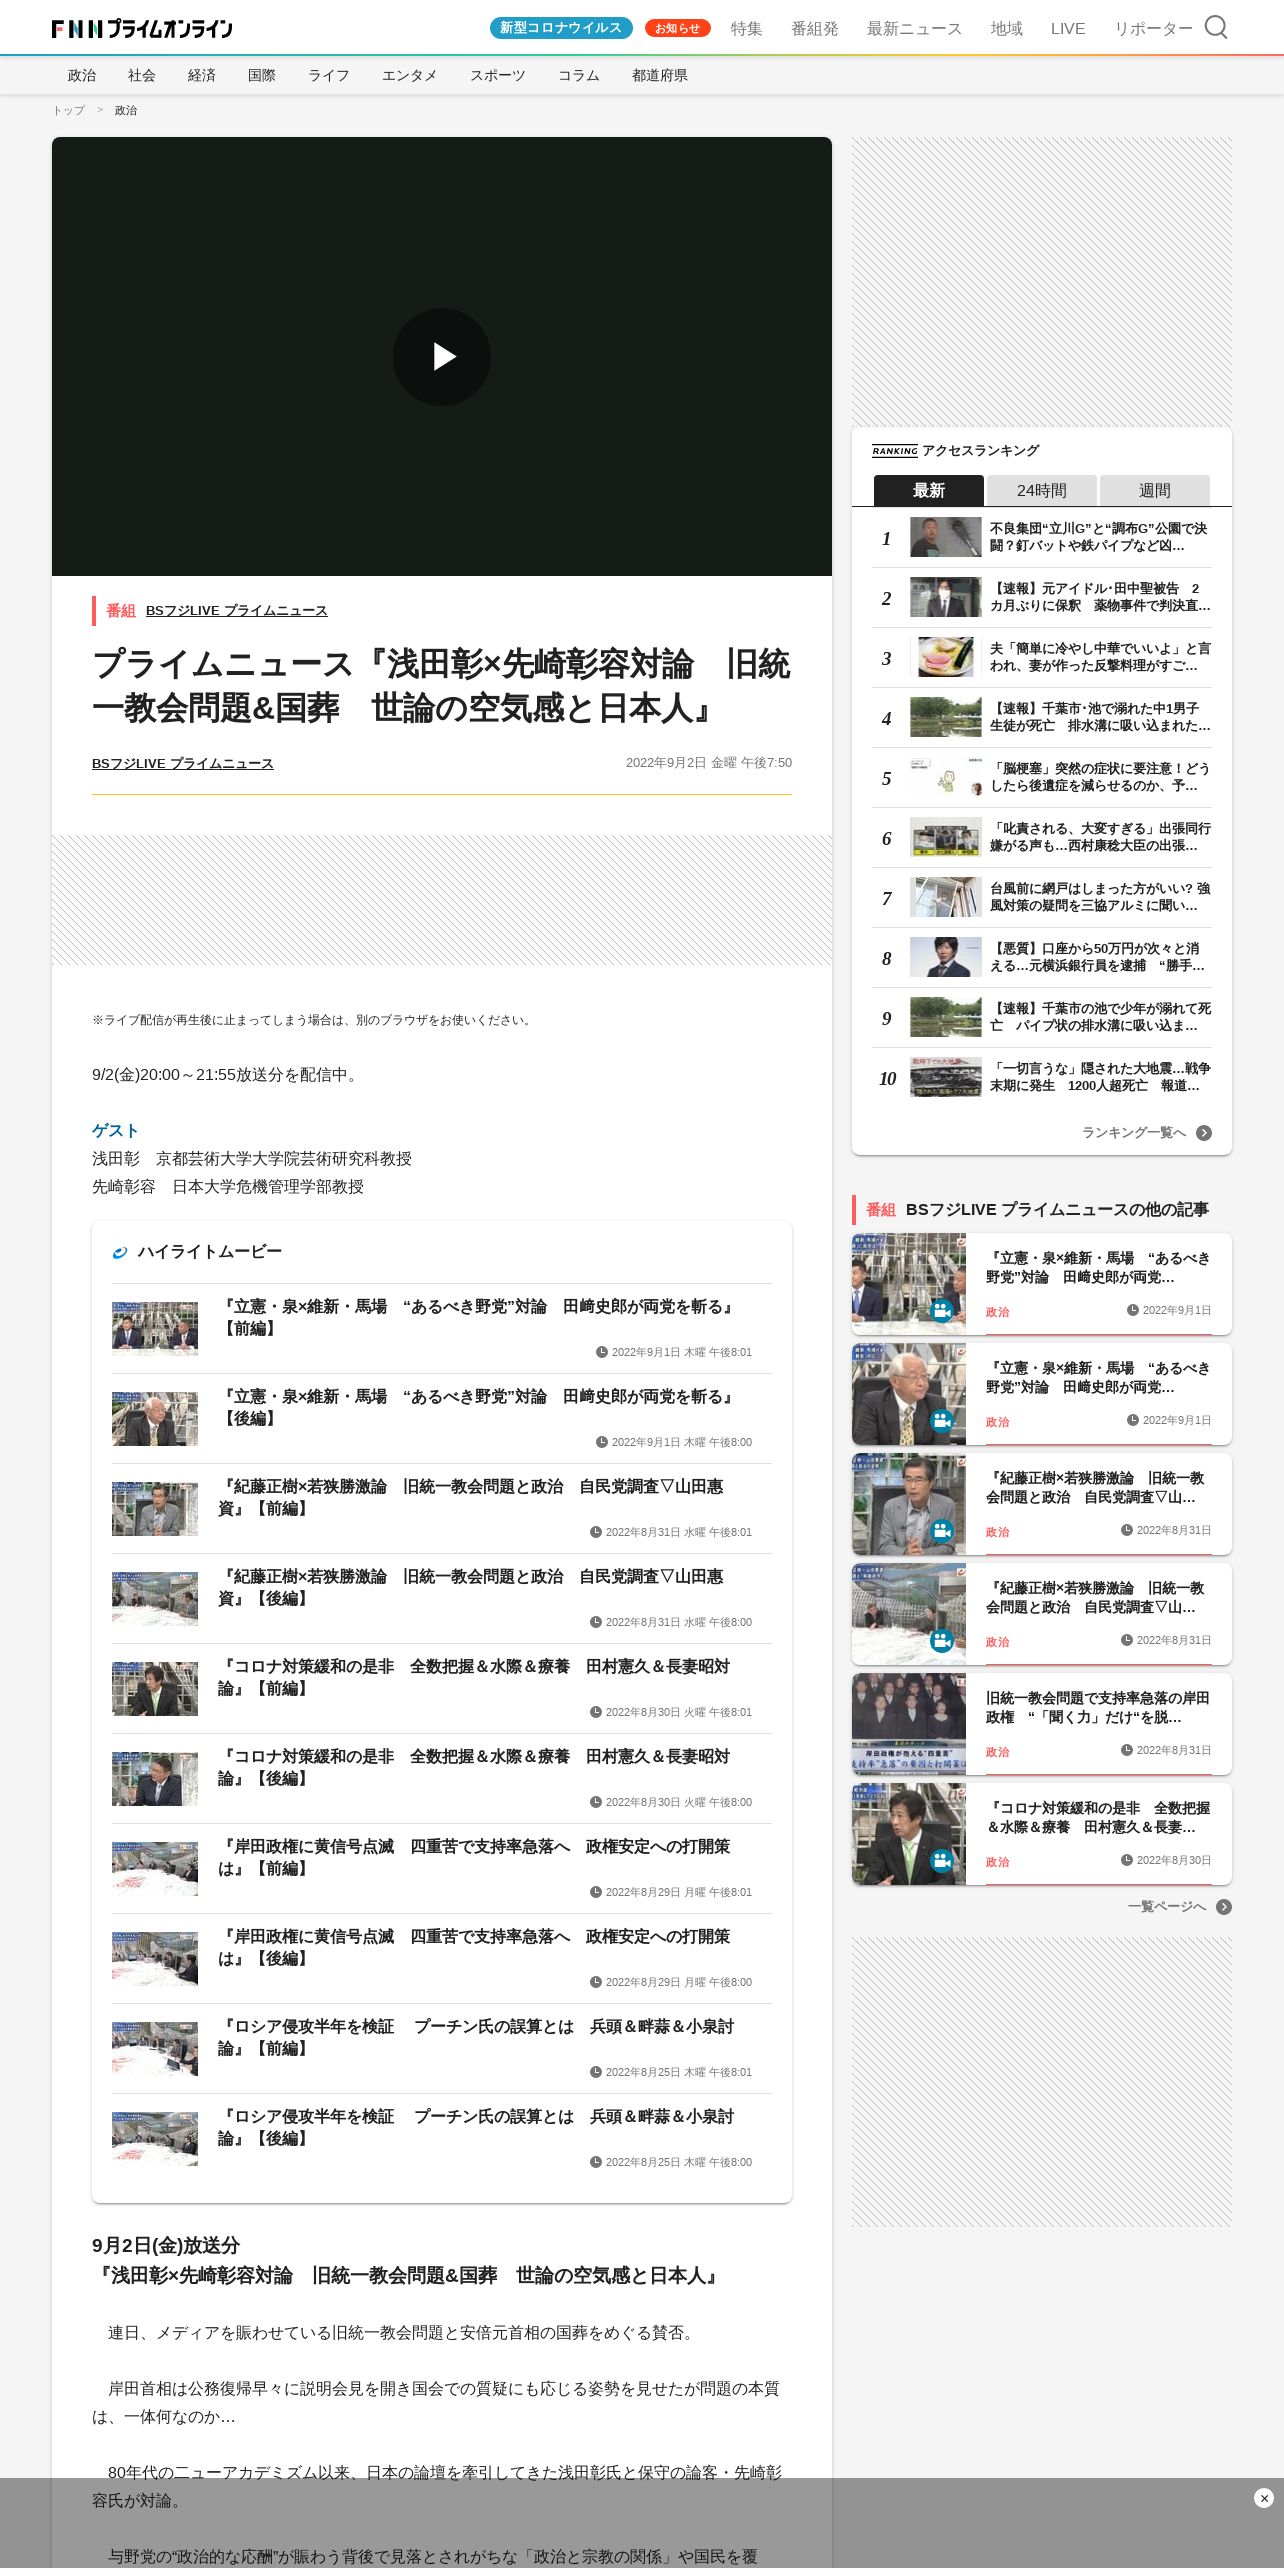
Task: Open 番組発 in top navigation
Action: (814, 29)
